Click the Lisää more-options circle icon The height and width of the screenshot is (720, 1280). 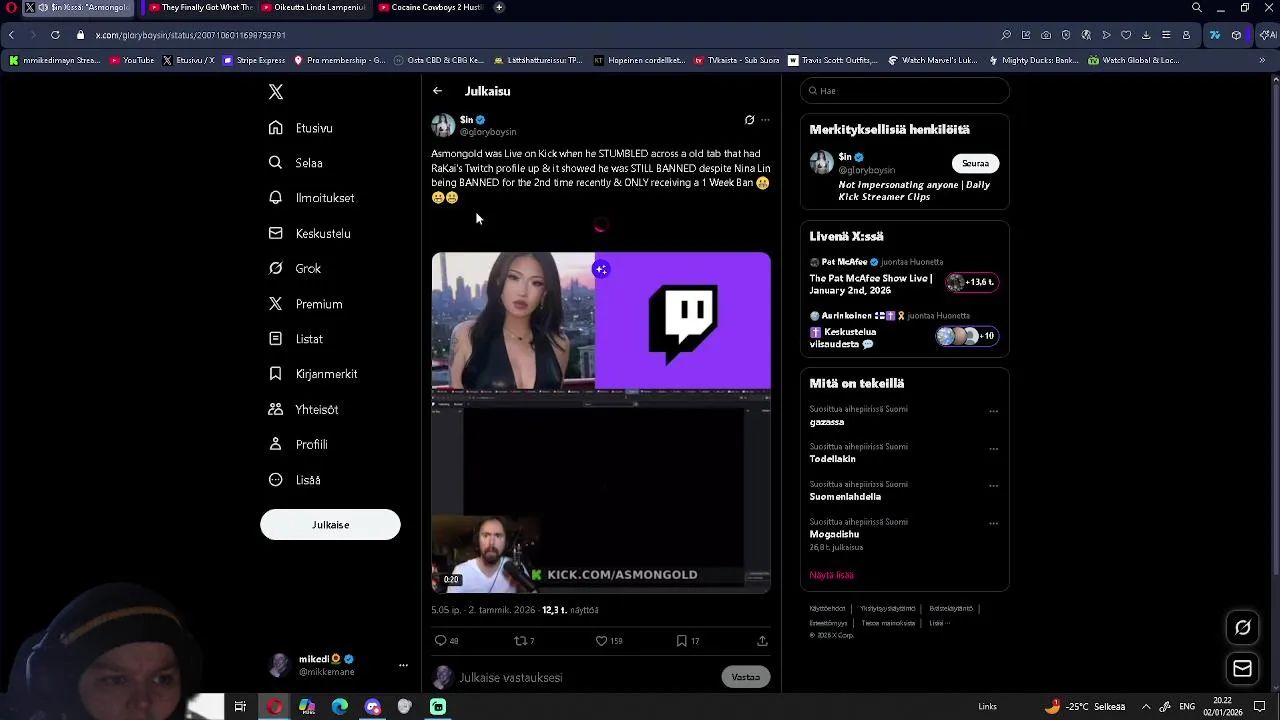click(275, 480)
